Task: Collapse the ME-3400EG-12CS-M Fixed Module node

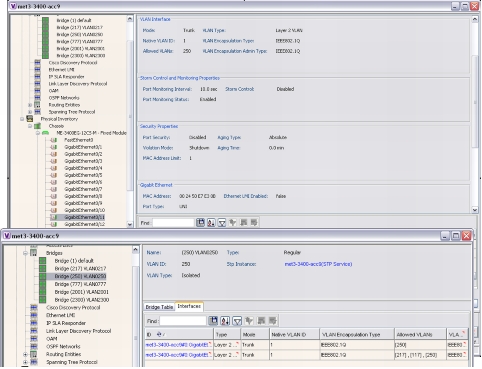Action: (x=38, y=133)
